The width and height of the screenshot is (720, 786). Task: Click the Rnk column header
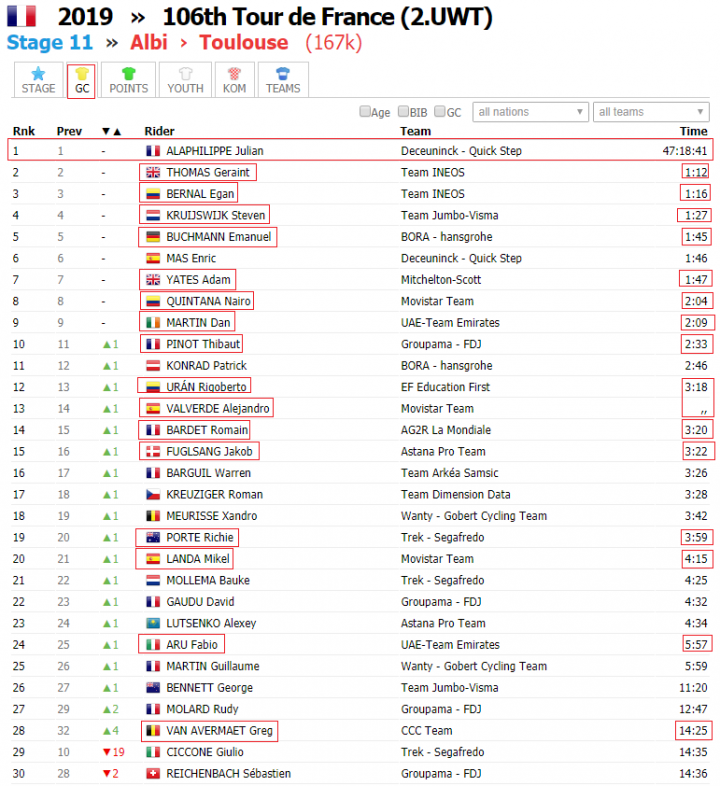point(24,131)
